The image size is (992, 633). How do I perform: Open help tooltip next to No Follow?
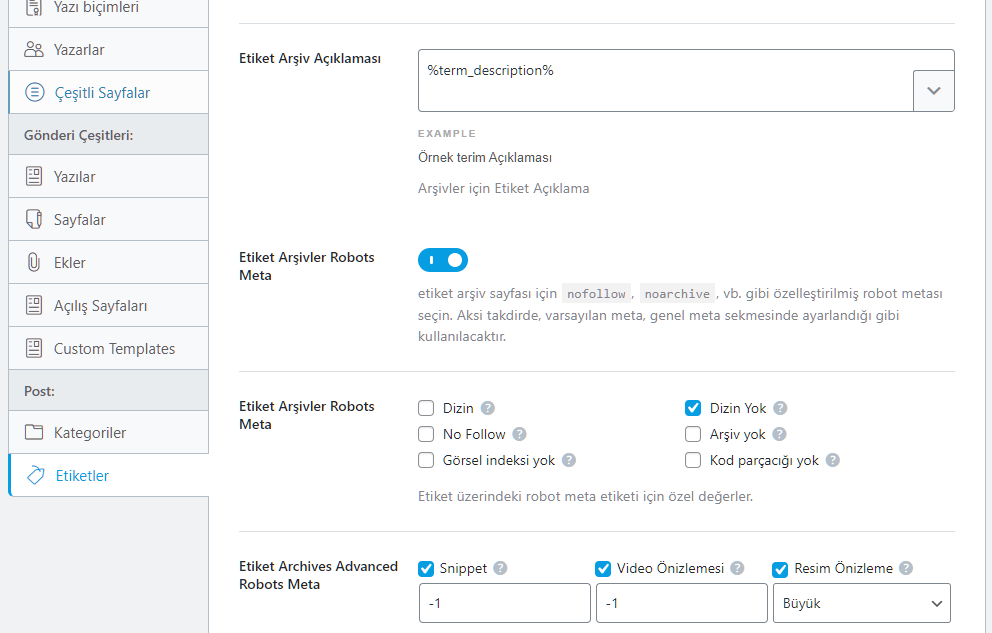[x=519, y=434]
